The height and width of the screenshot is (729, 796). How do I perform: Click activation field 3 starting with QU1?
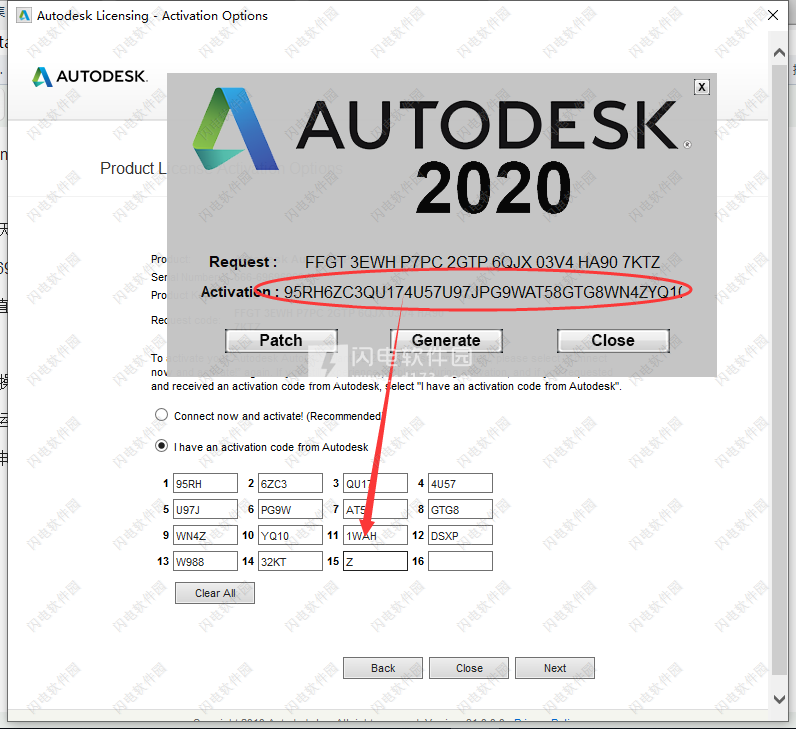tap(375, 483)
